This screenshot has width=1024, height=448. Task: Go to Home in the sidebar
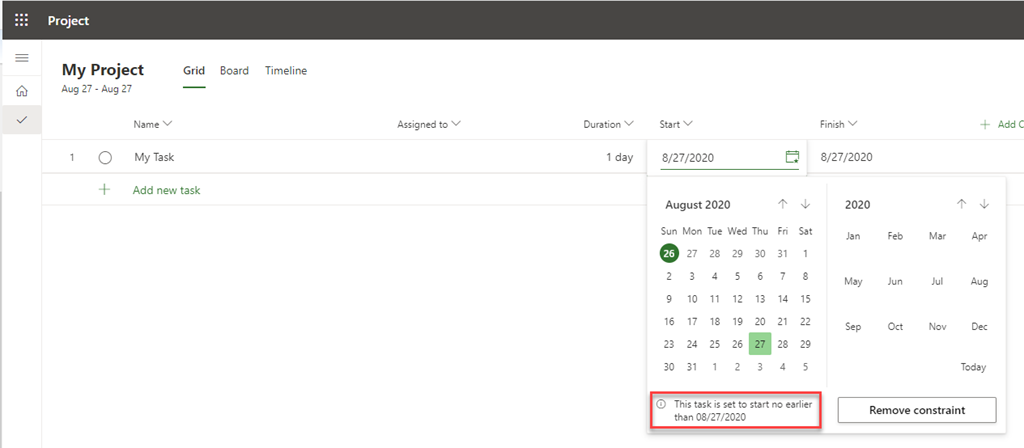[x=21, y=91]
